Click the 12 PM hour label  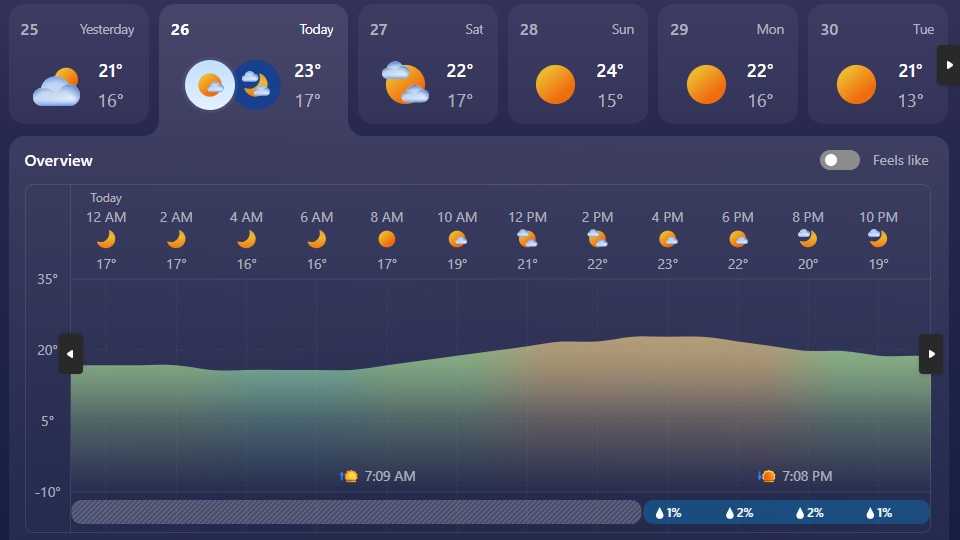527,217
